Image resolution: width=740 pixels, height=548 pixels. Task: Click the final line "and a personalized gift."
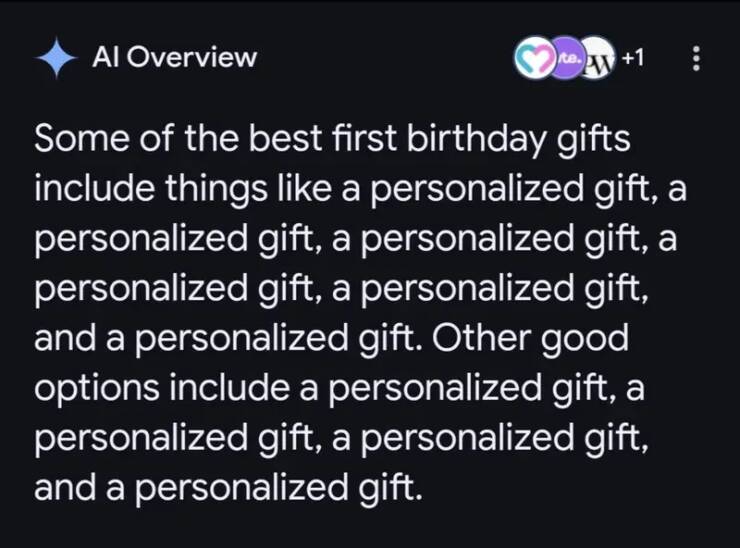coord(229,489)
